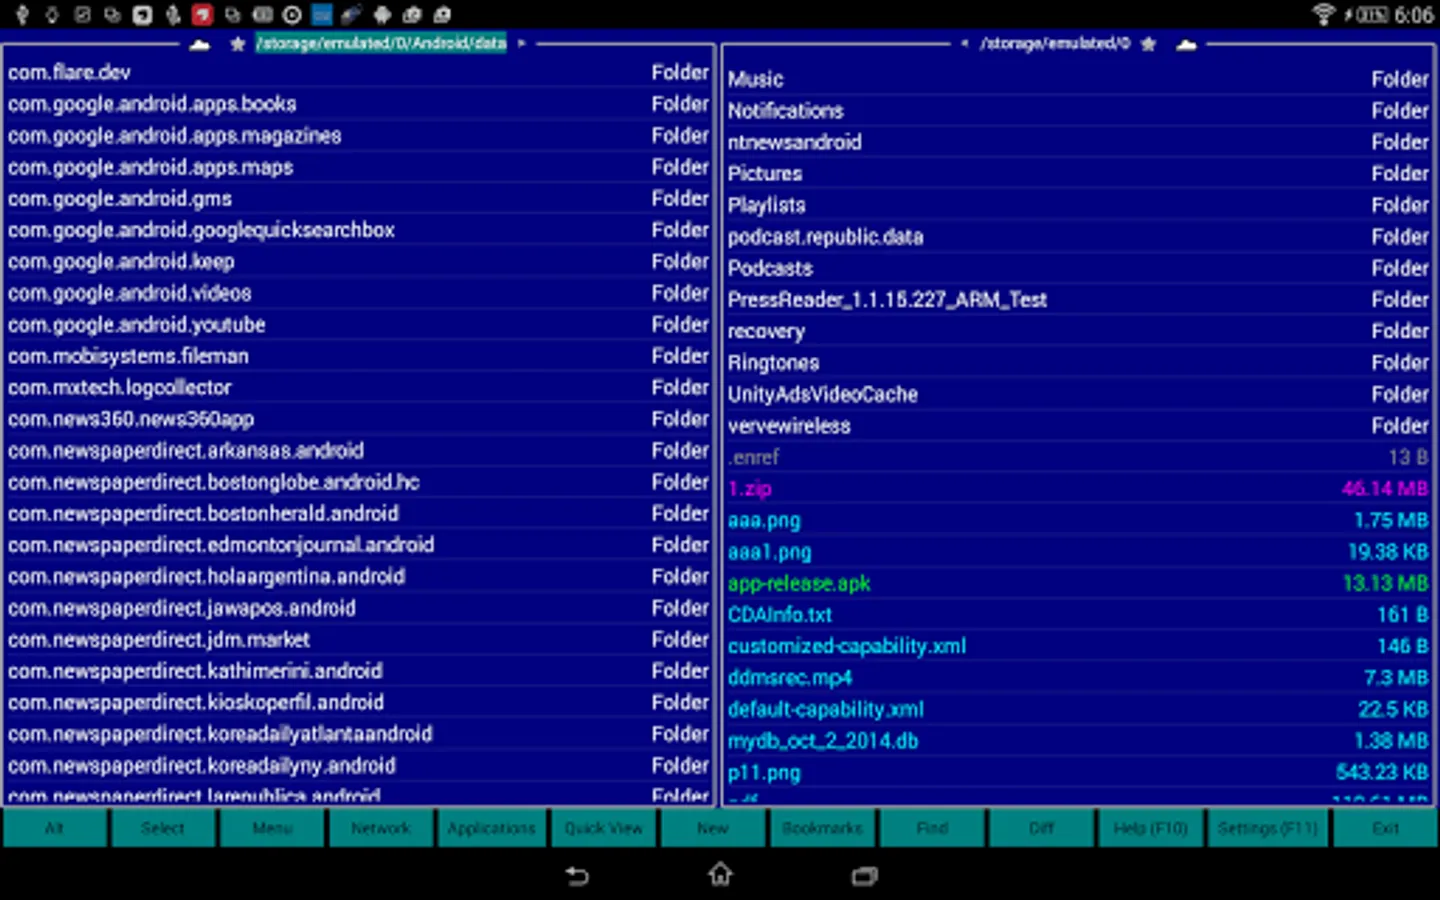Viewport: 1440px width, 900px height.
Task: Click the Diff button
Action: (1041, 828)
